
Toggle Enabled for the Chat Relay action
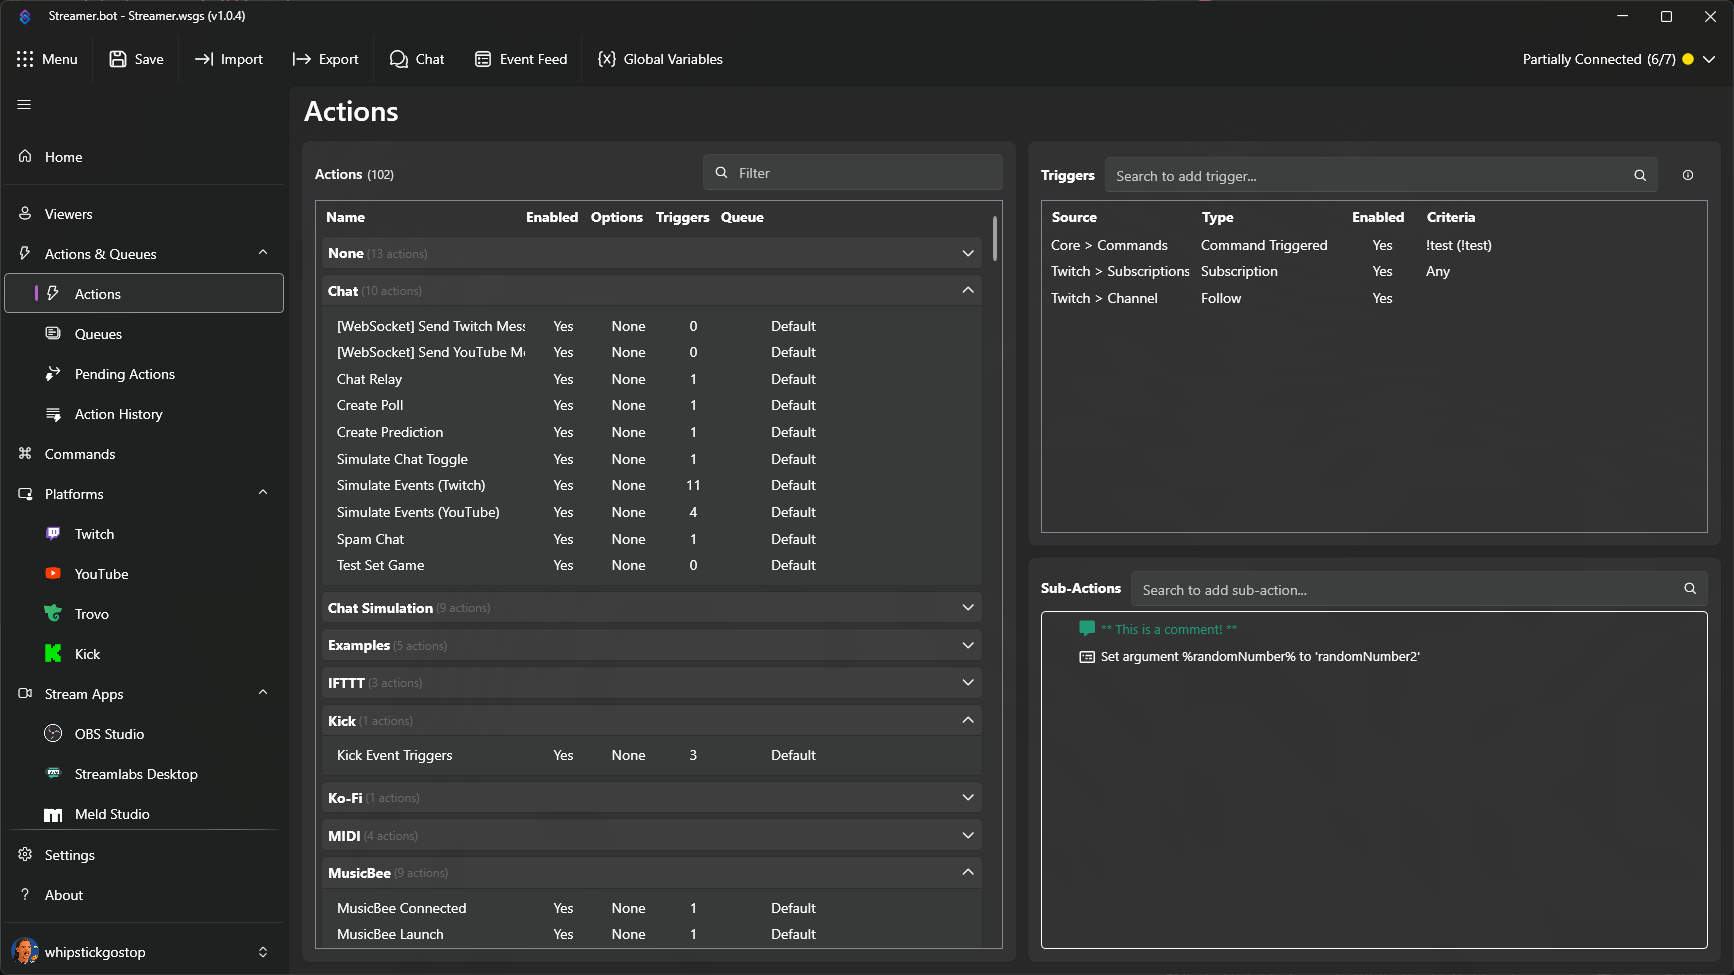(x=563, y=379)
